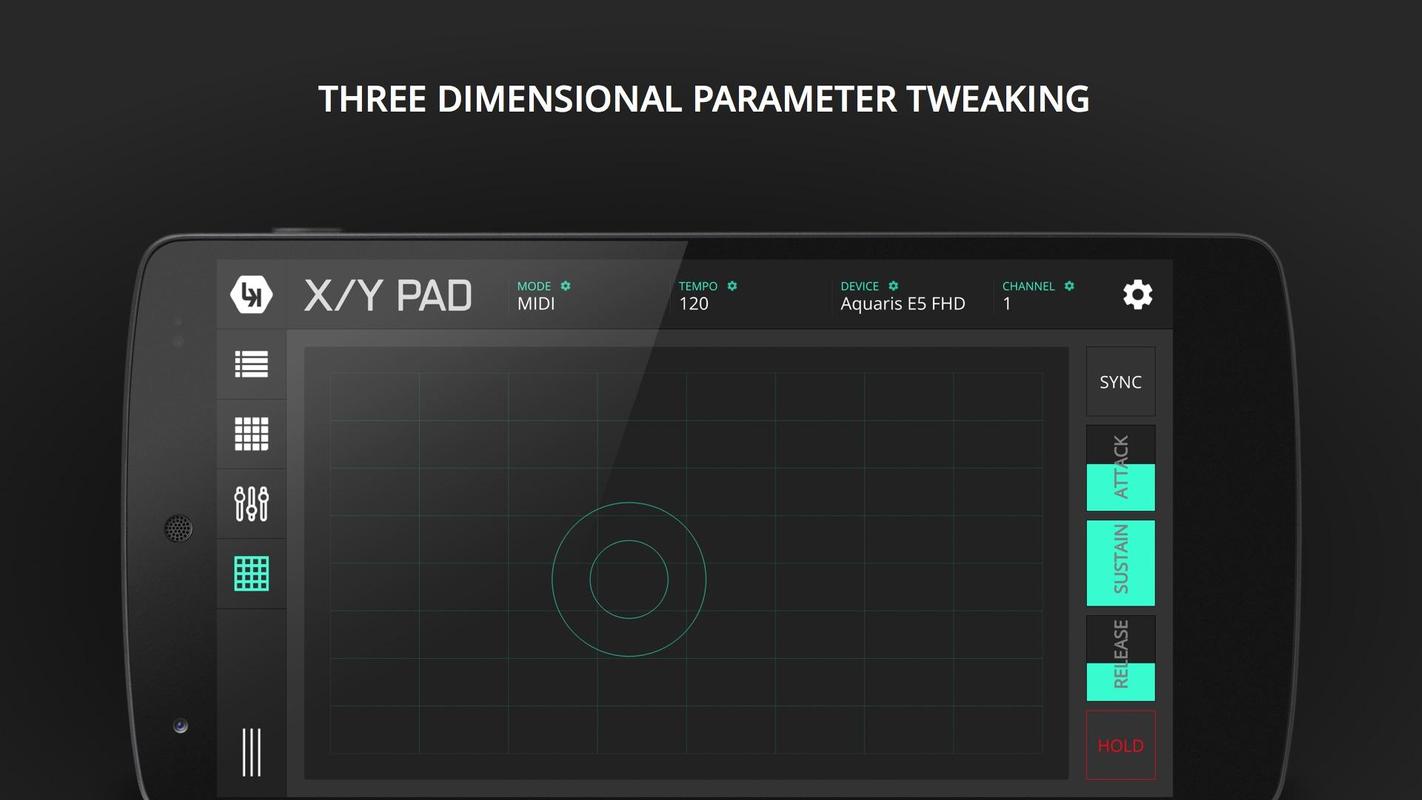Click the gear next to CHANNEL
Screen dimensions: 1422x800
point(1069,286)
